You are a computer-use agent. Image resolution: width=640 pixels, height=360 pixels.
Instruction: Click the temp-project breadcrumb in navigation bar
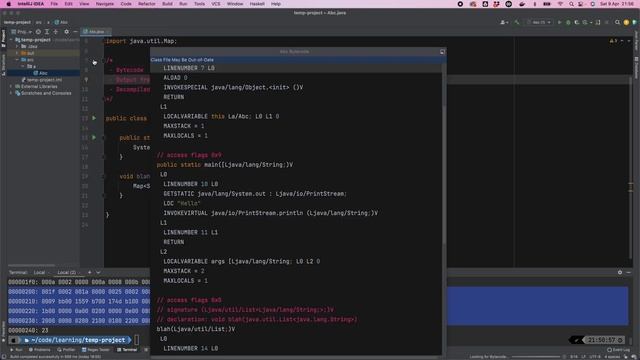[x=17, y=22]
